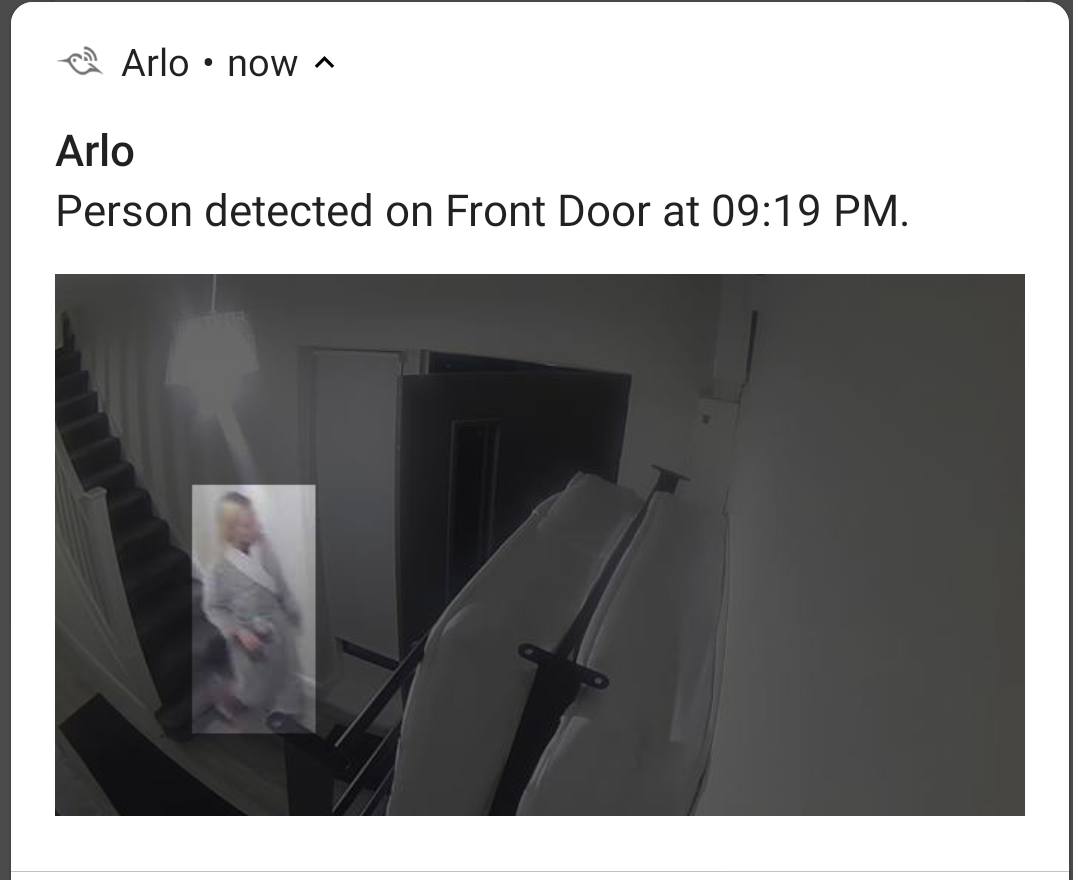Select the Arlo app name in header

[x=155, y=64]
